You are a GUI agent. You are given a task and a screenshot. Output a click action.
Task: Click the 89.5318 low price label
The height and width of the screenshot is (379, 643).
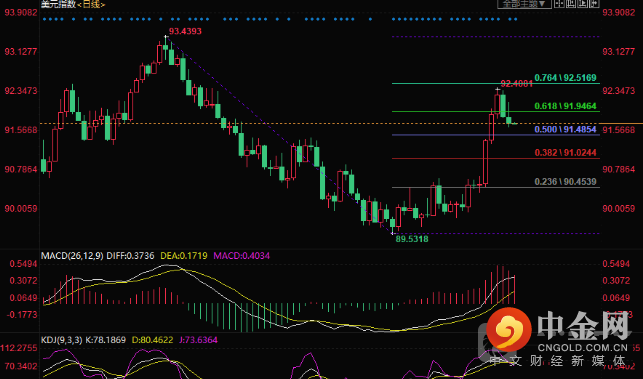point(412,239)
